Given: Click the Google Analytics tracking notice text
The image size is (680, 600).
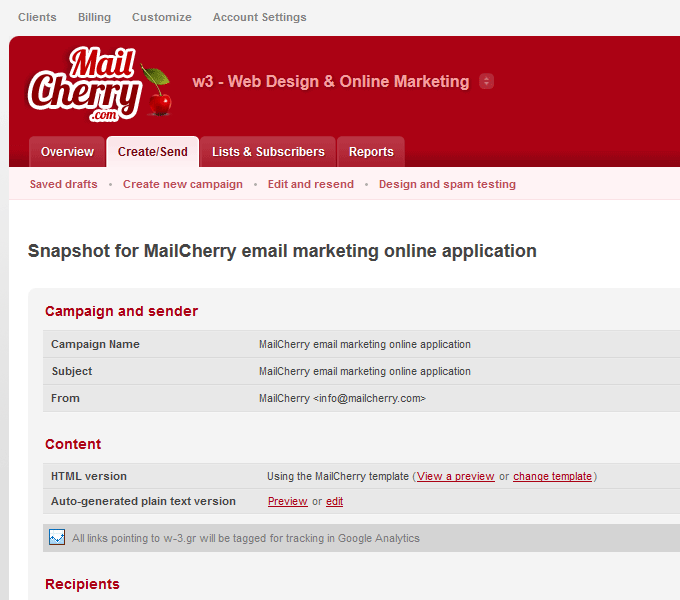Looking at the screenshot, I should 246,538.
